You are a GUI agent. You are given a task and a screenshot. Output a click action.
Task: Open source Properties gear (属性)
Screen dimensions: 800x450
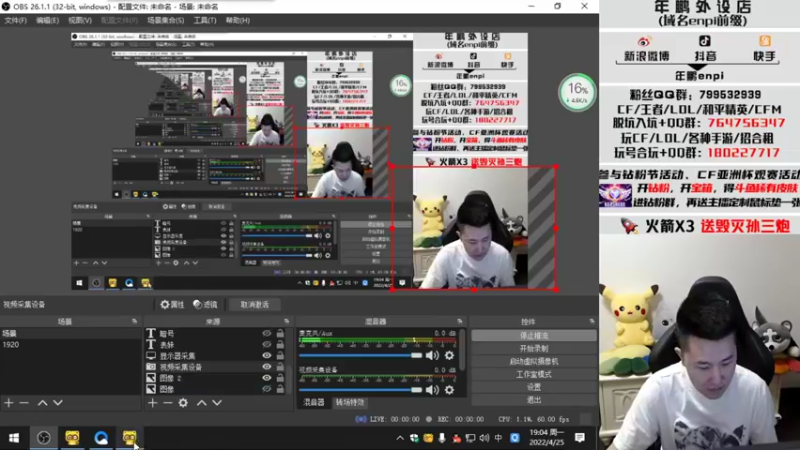coord(172,305)
